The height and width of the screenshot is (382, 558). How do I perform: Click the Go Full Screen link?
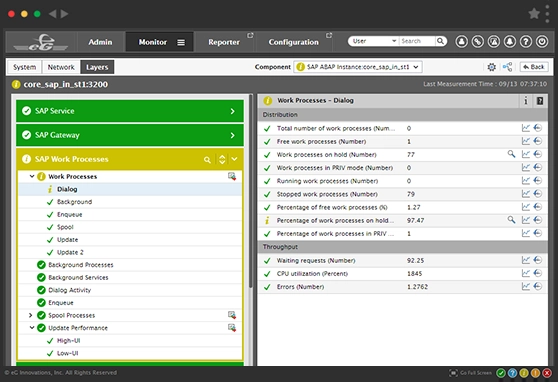471,373
